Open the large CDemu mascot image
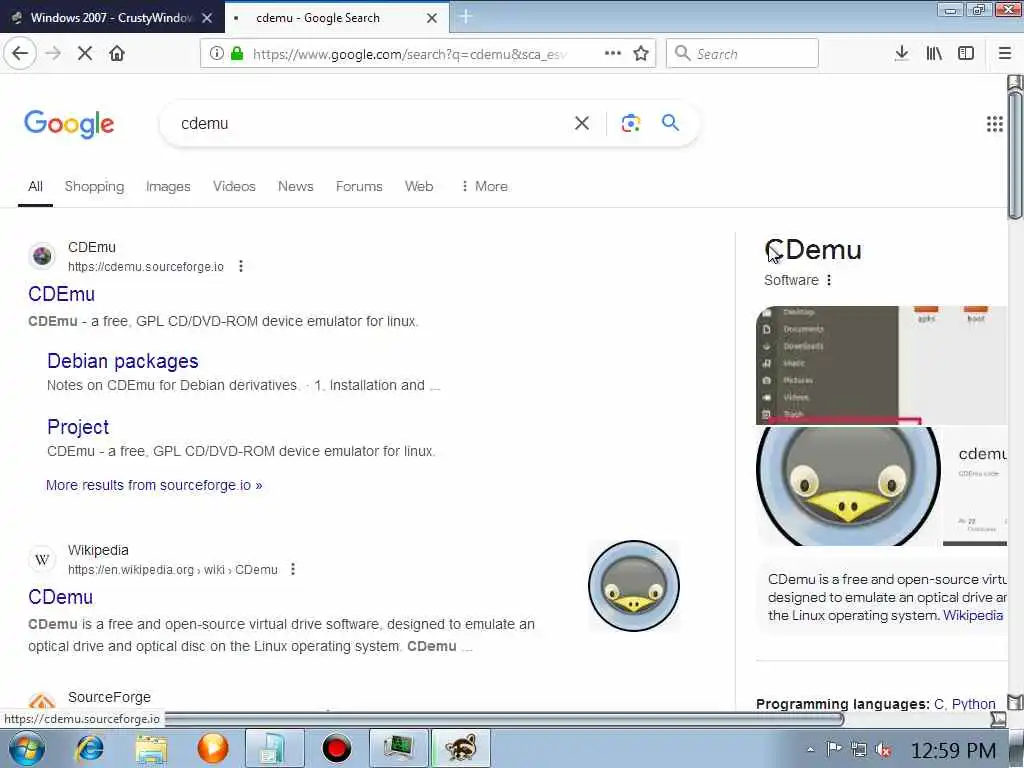 pos(848,486)
